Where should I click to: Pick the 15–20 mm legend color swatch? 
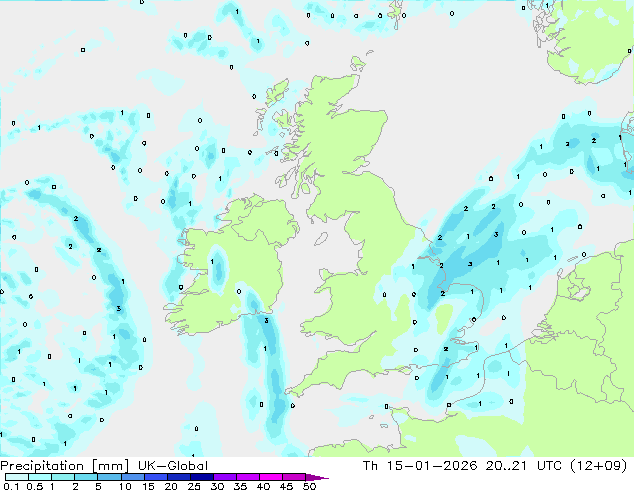pos(155,477)
